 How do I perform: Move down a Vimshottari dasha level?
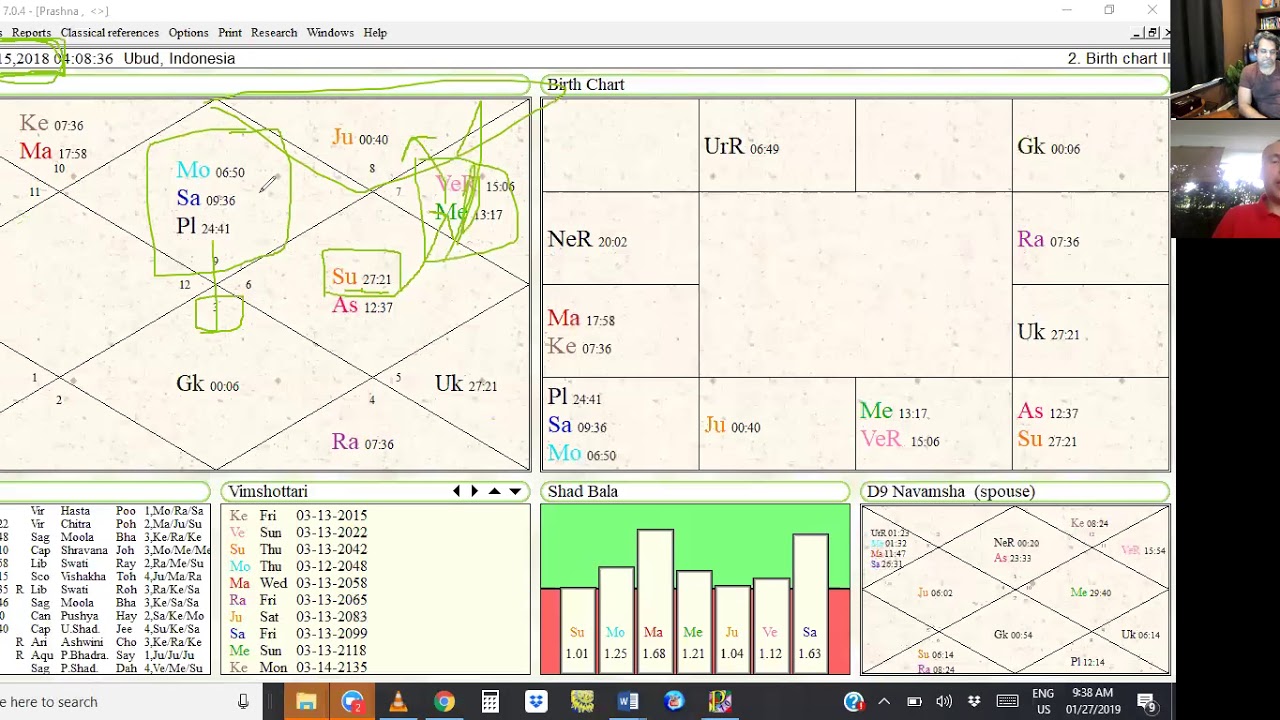click(515, 491)
